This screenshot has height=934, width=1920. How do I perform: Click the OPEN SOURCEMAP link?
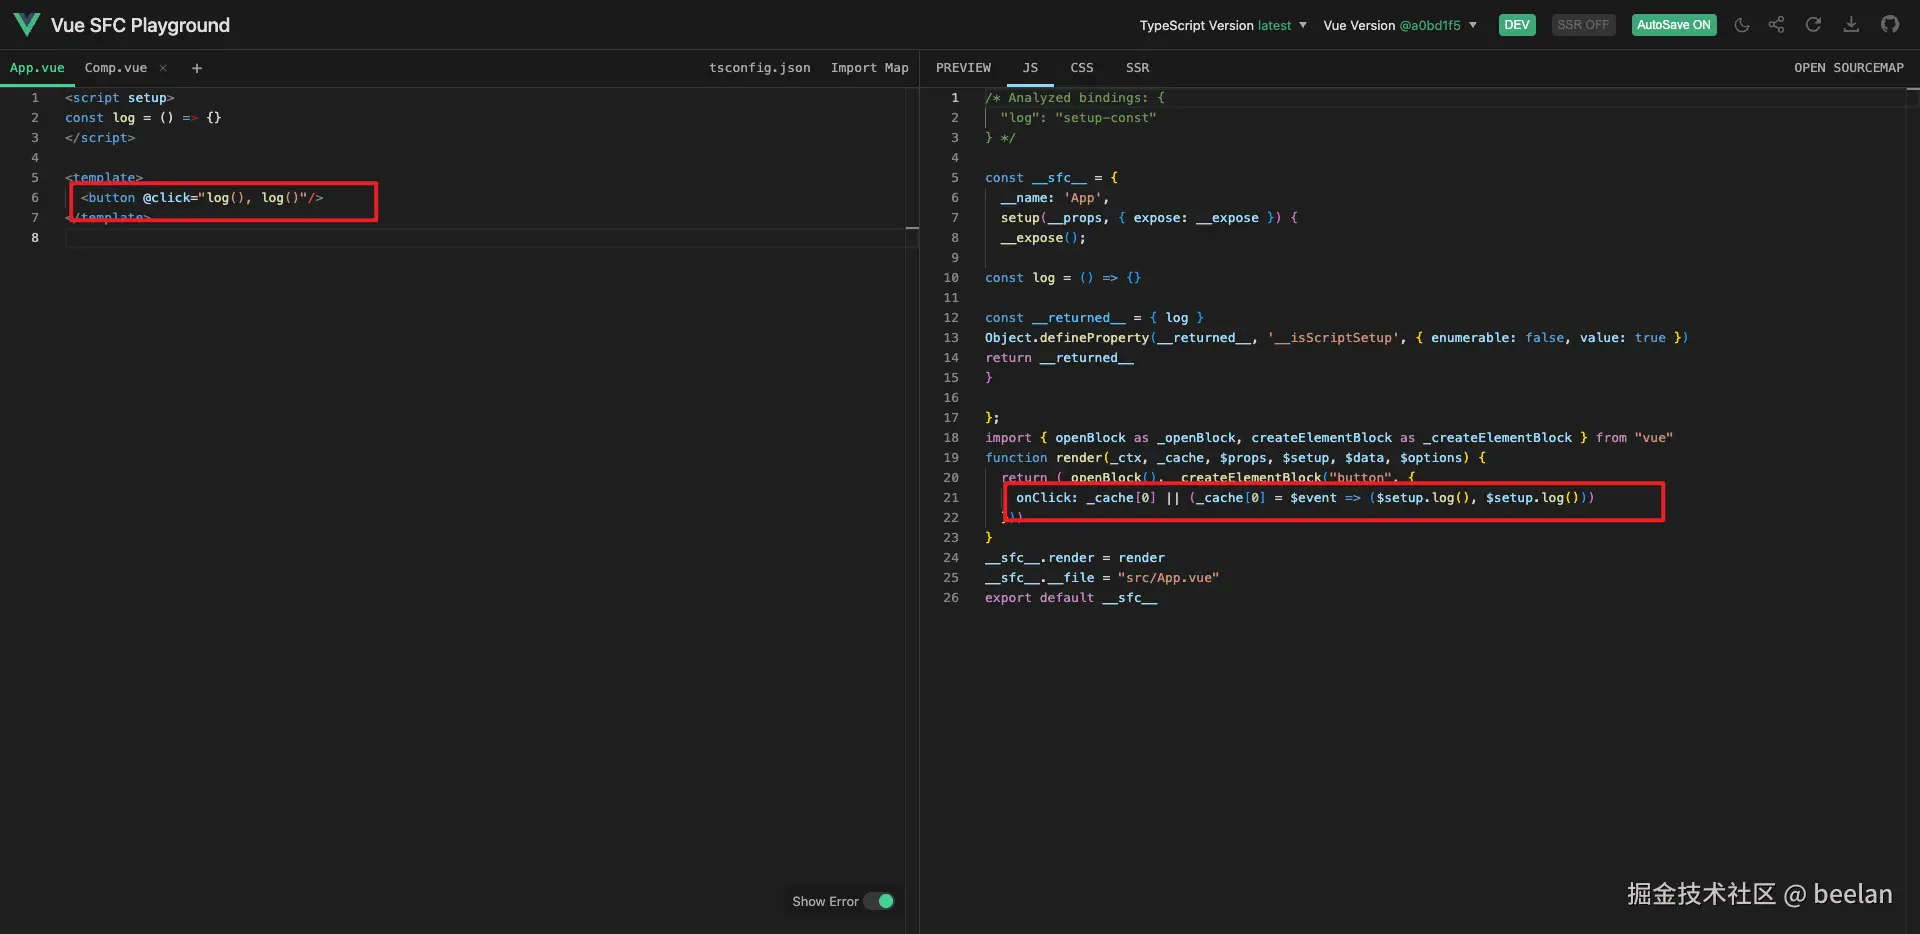click(1848, 68)
